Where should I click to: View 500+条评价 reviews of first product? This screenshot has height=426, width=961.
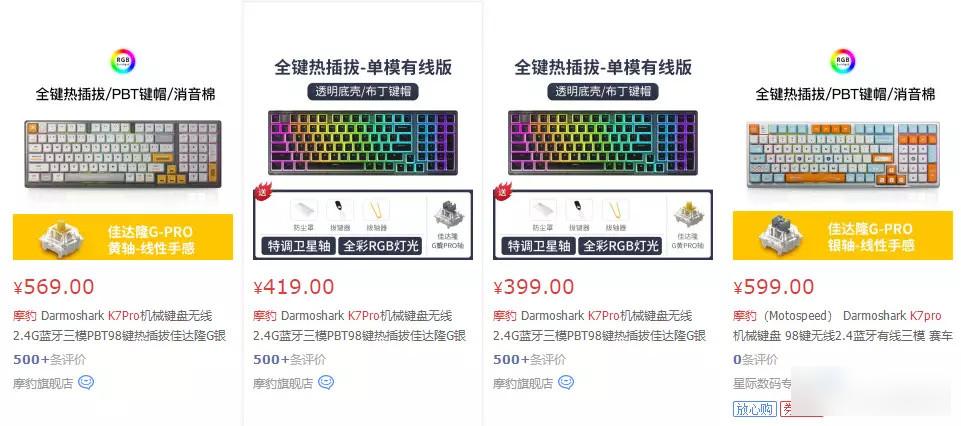click(x=50, y=359)
